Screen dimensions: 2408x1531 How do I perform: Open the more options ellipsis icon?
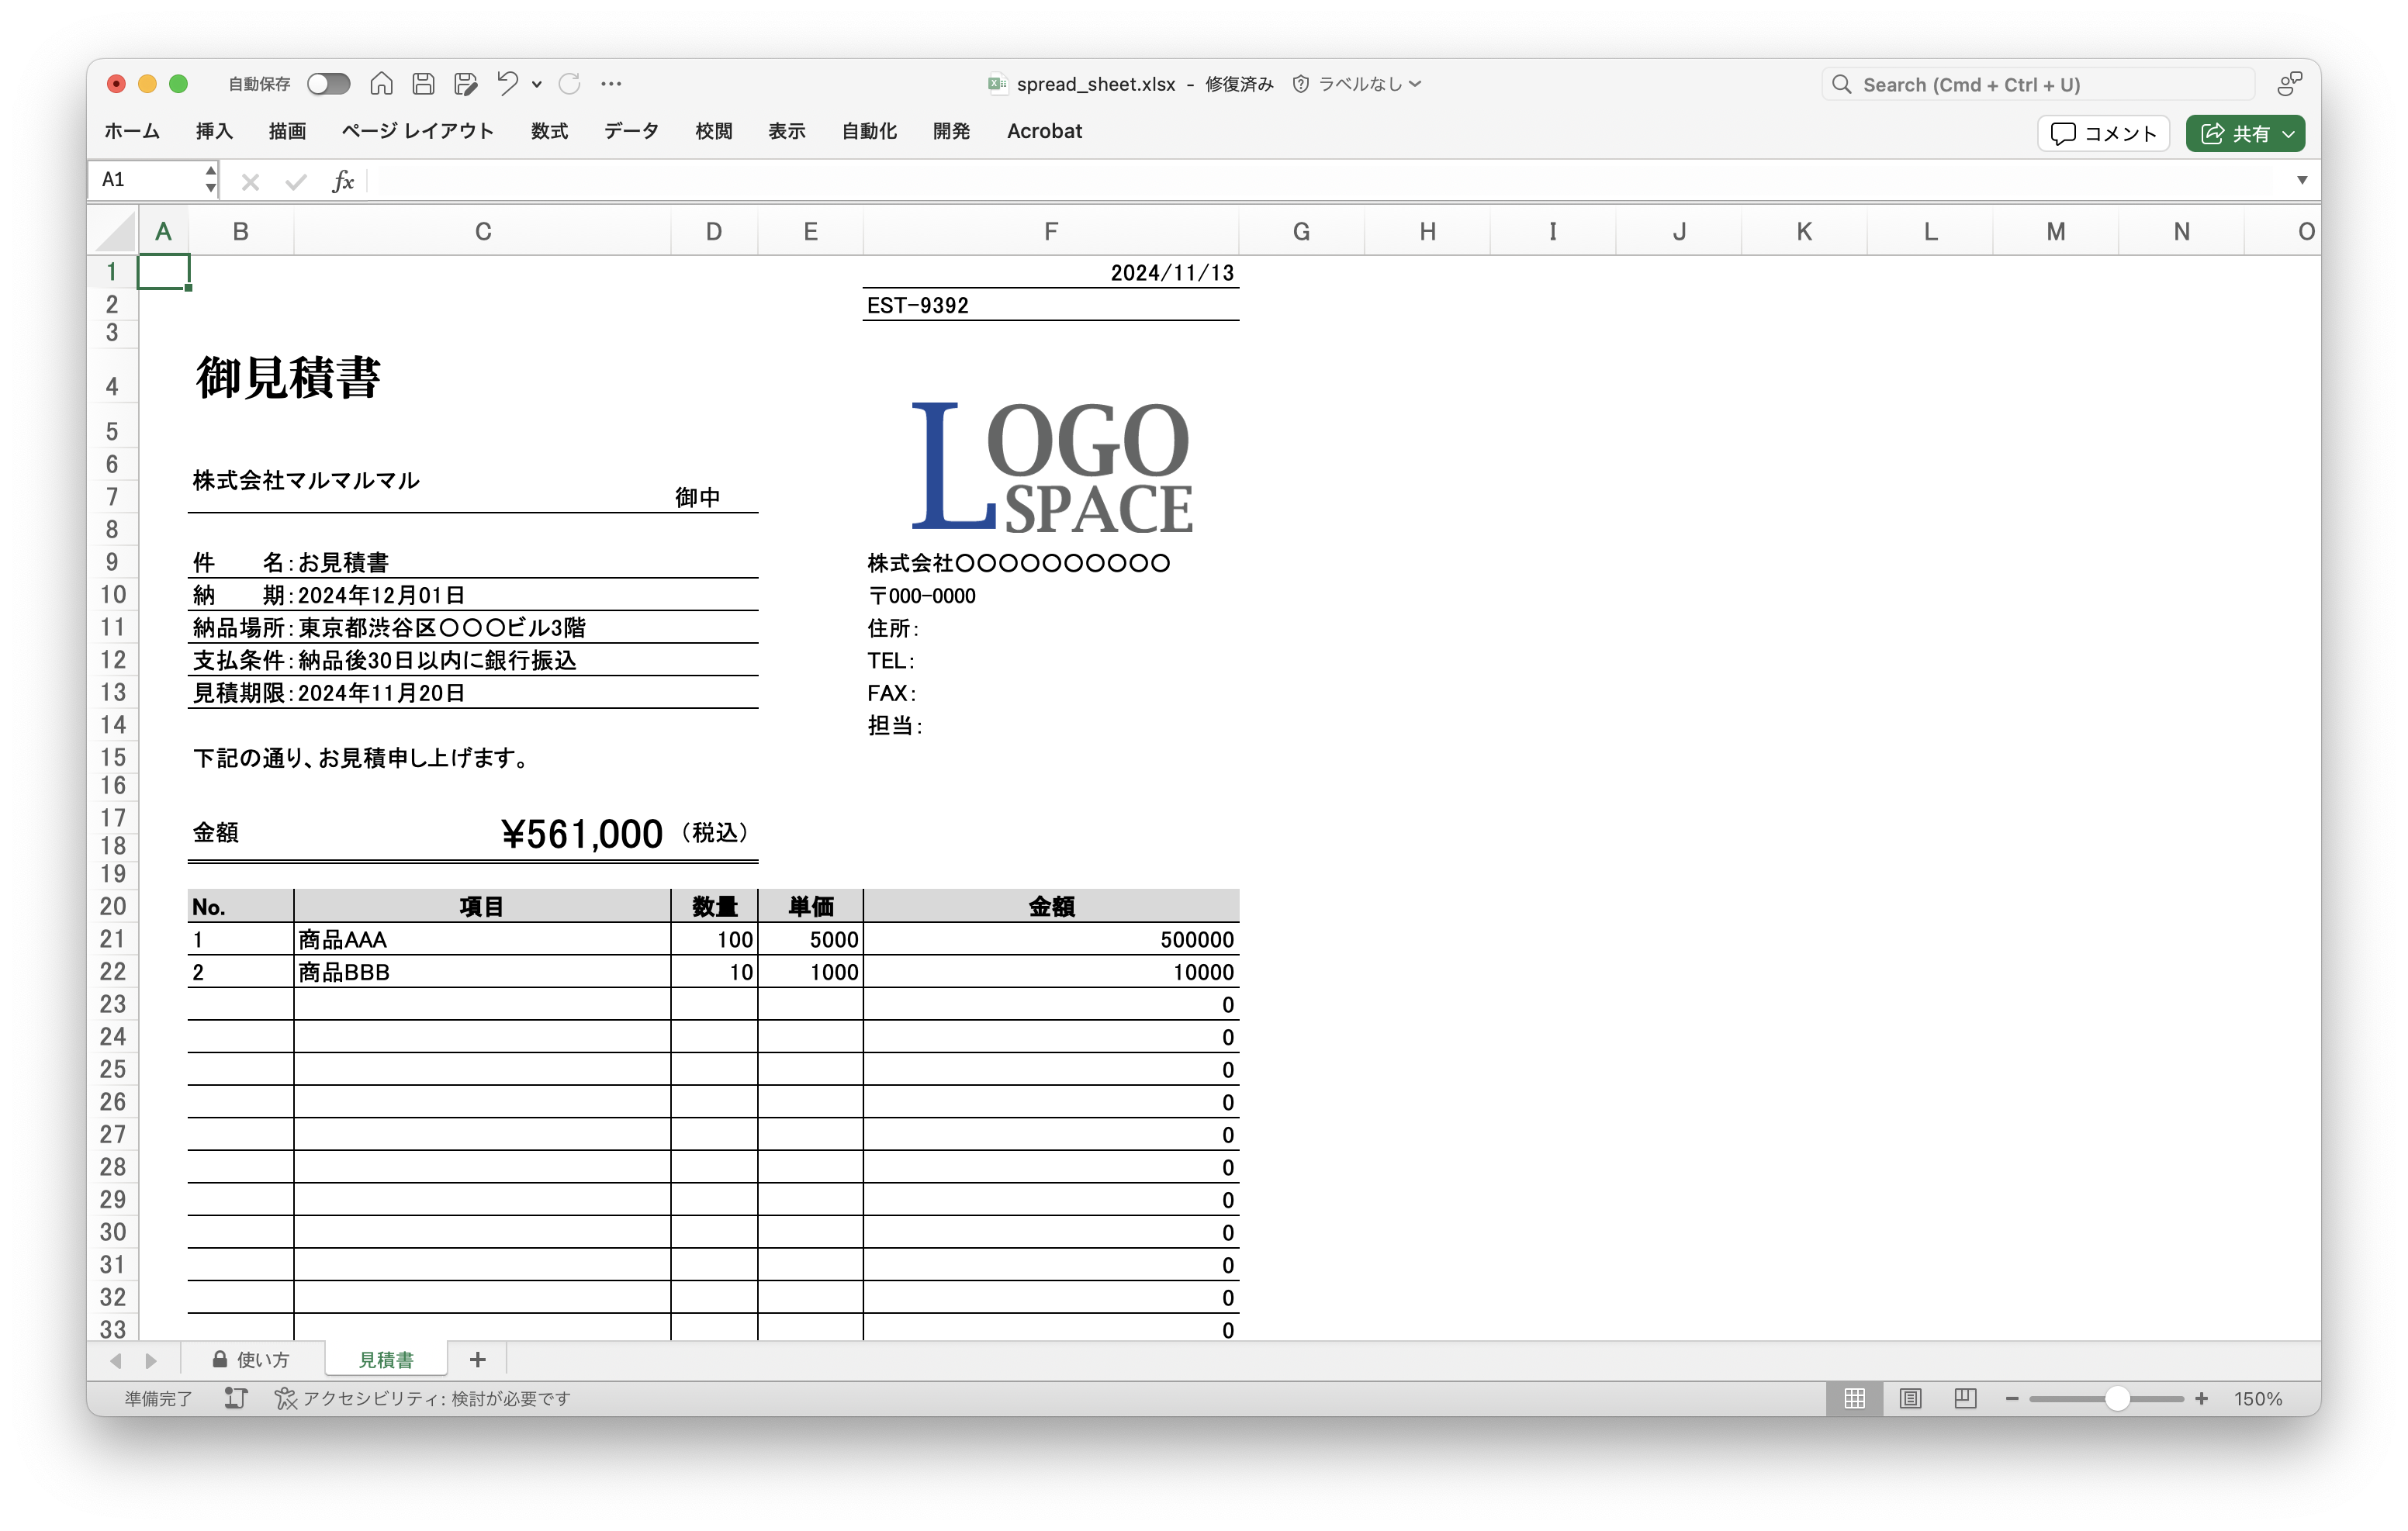(x=611, y=84)
